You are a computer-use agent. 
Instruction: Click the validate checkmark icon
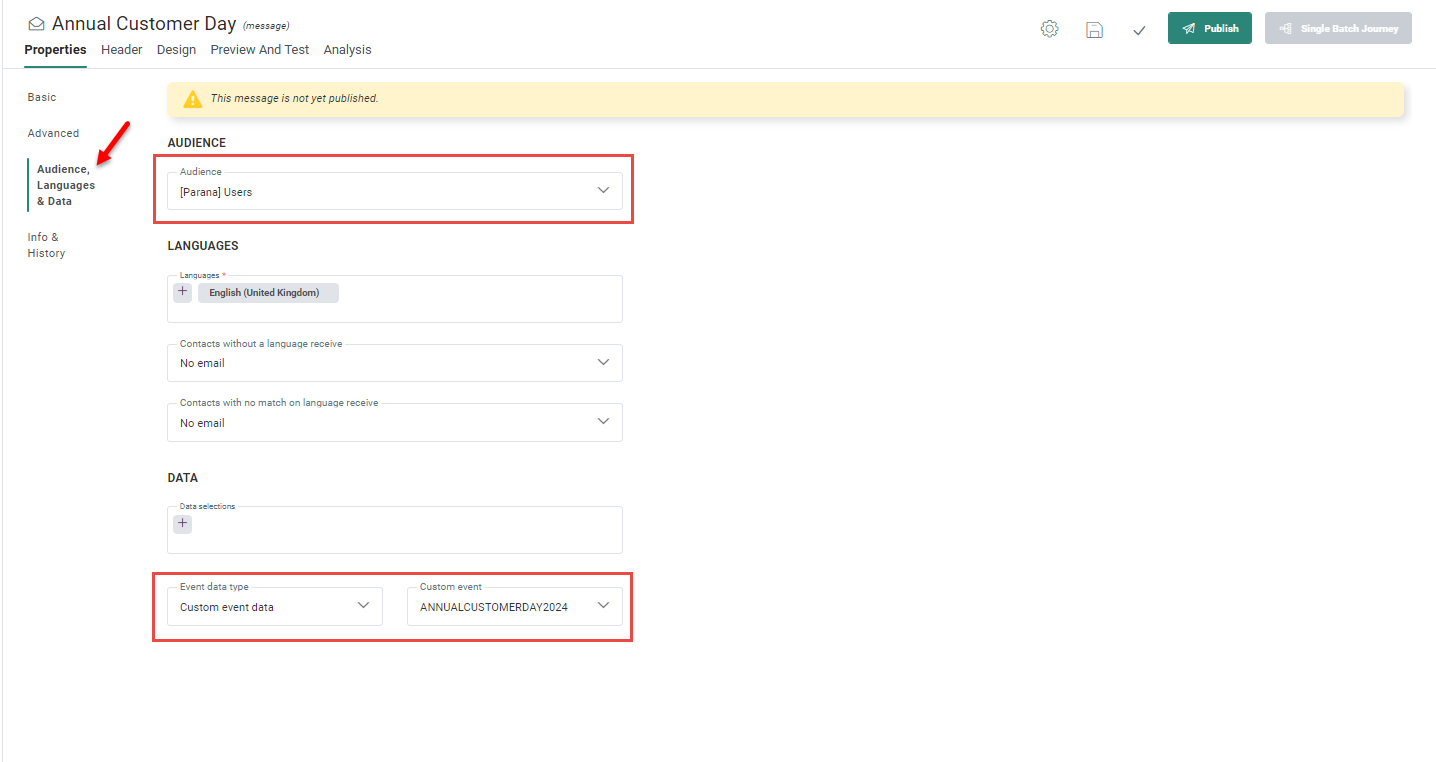1139,30
